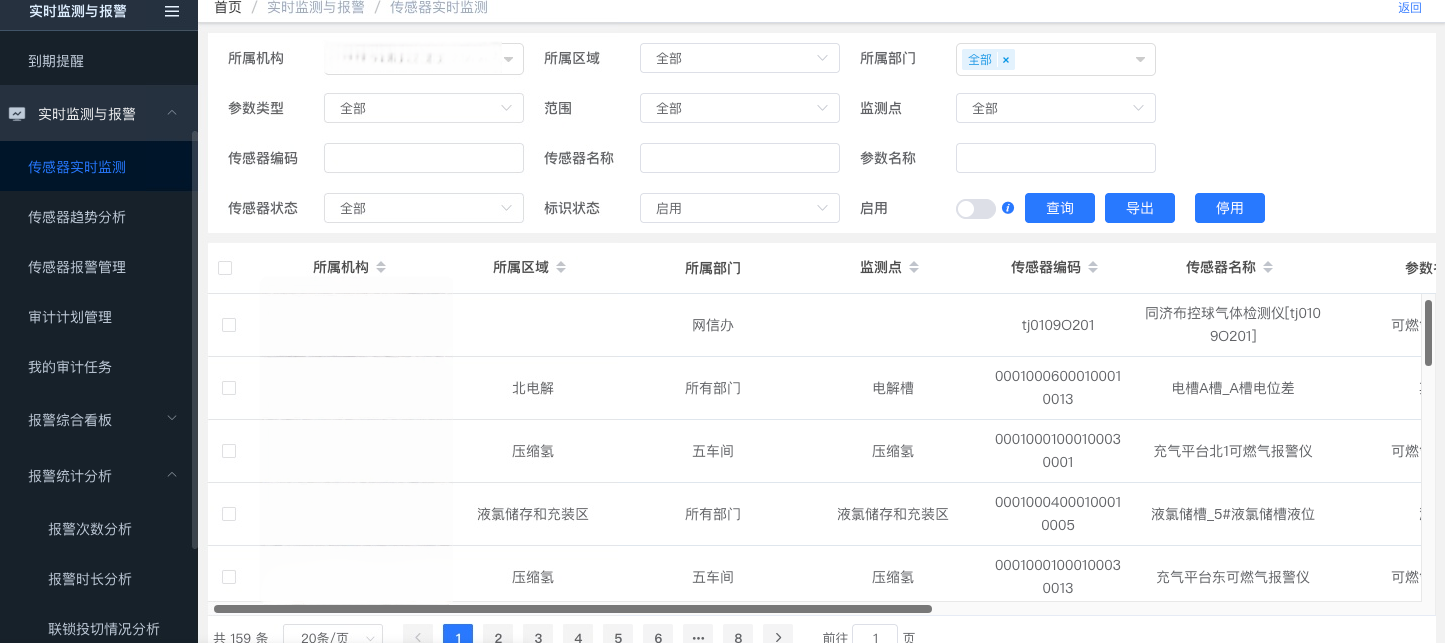This screenshot has width=1445, height=643.
Task: Sort by 所属区域 column sort icon
Action: [x=561, y=268]
